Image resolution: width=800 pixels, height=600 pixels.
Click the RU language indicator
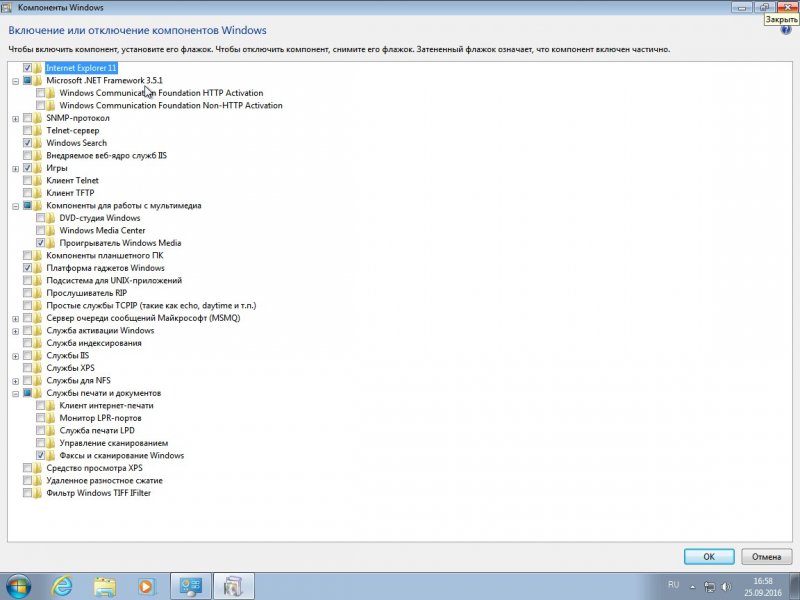pyautogui.click(x=673, y=585)
